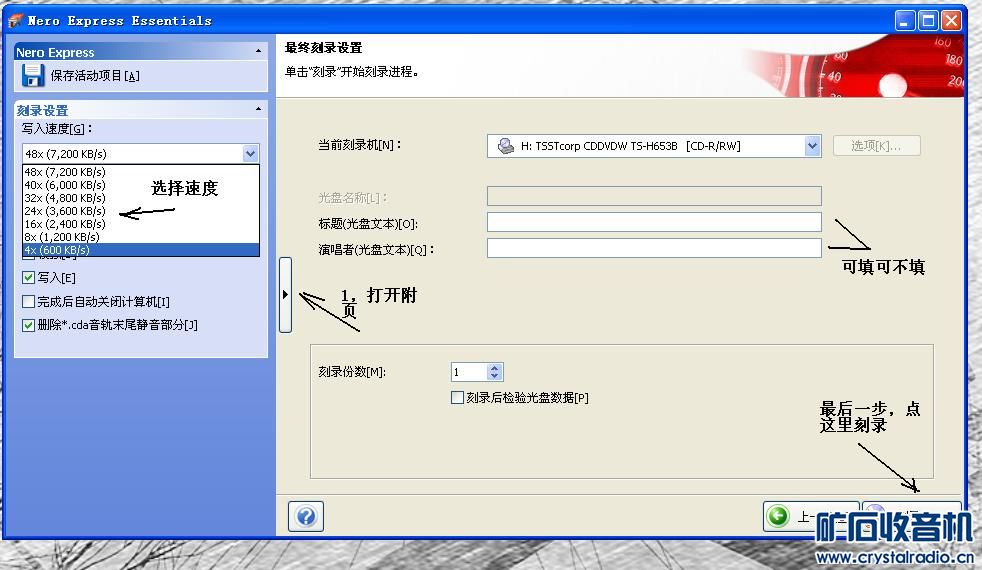
Task: Choose 8x (1,200 KB/s) write speed
Action: pyautogui.click(x=141, y=237)
